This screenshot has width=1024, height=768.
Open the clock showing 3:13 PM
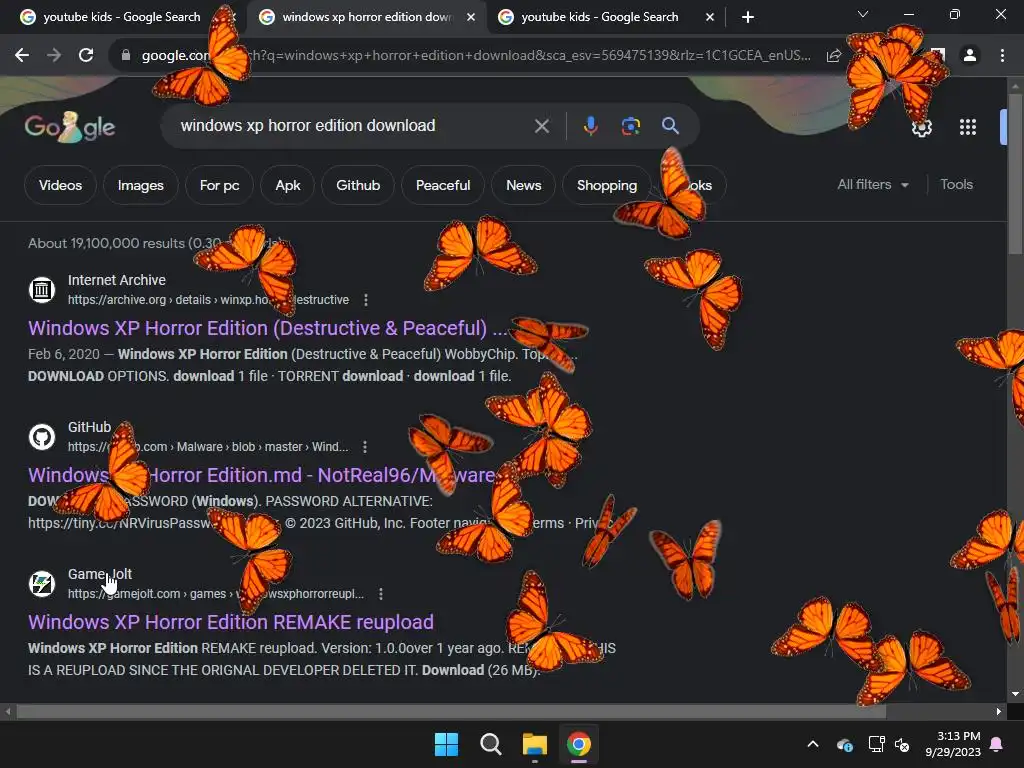953,744
